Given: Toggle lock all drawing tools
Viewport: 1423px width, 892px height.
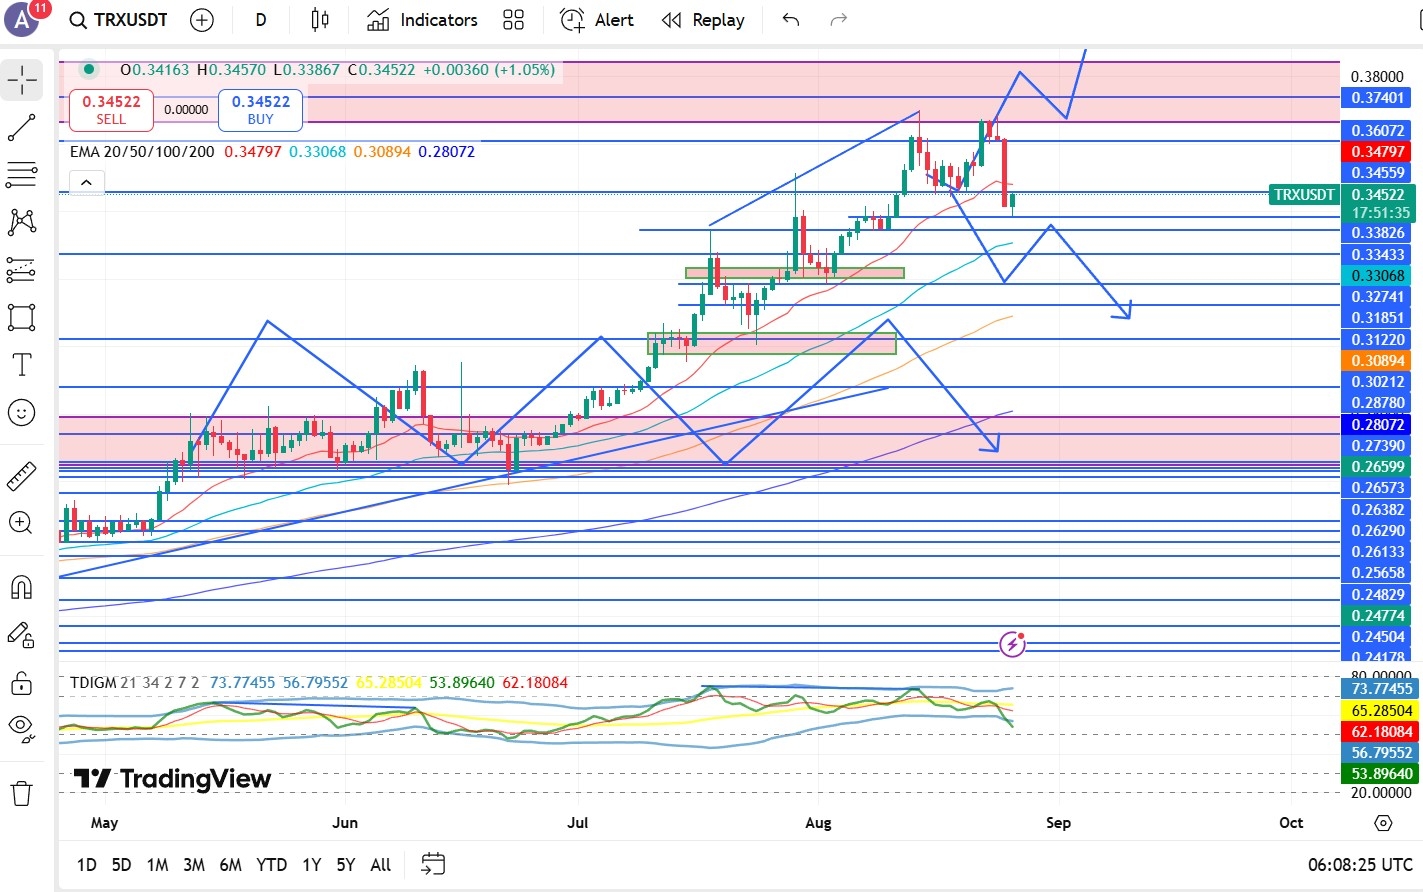Looking at the screenshot, I should tap(22, 683).
